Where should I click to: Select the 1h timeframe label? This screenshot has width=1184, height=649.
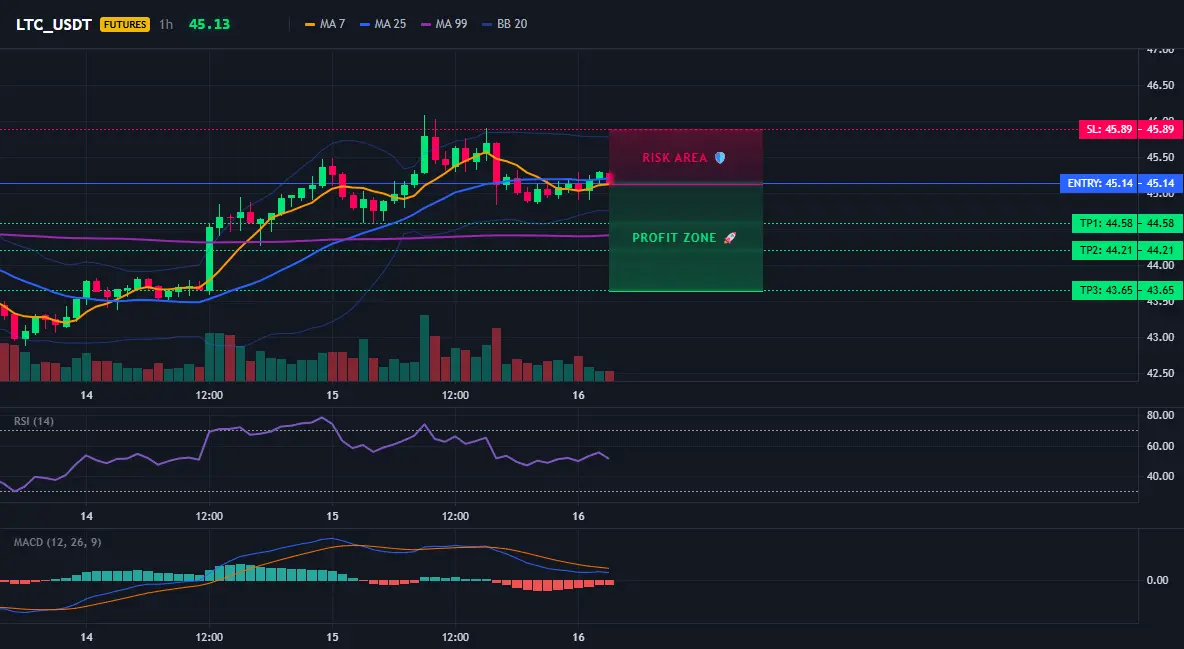coord(165,24)
